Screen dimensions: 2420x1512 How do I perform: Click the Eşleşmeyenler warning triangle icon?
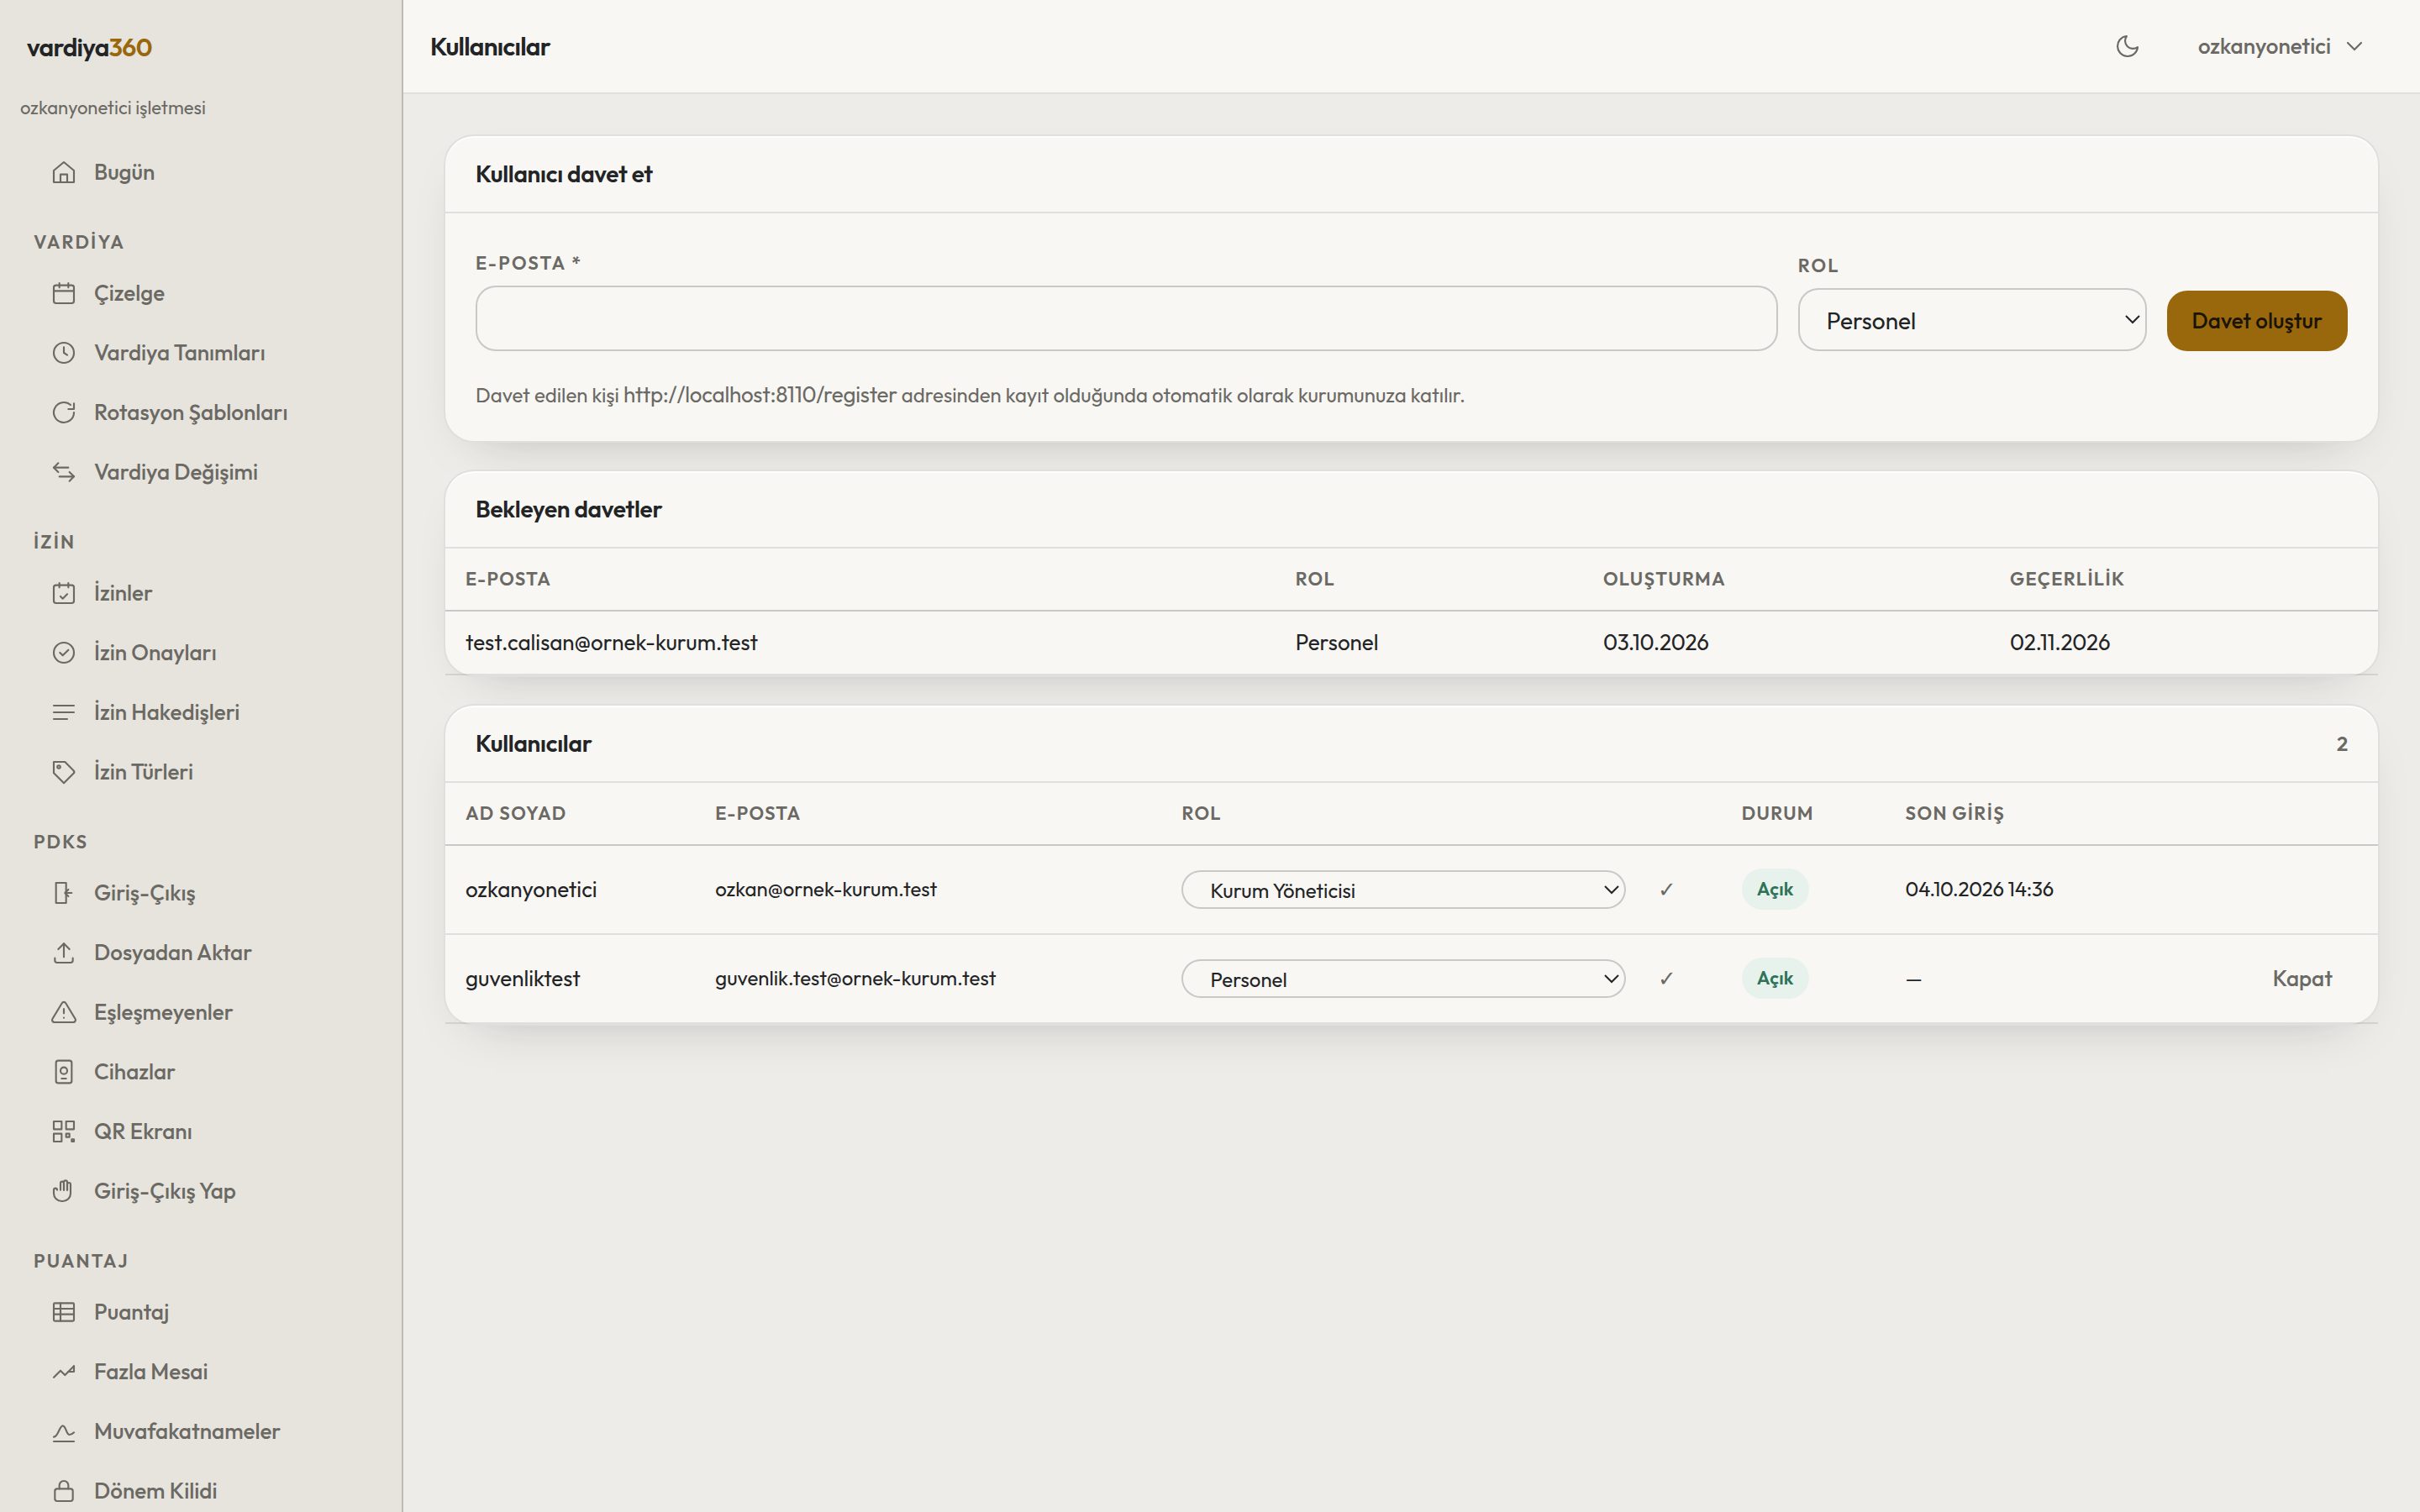click(x=64, y=1012)
